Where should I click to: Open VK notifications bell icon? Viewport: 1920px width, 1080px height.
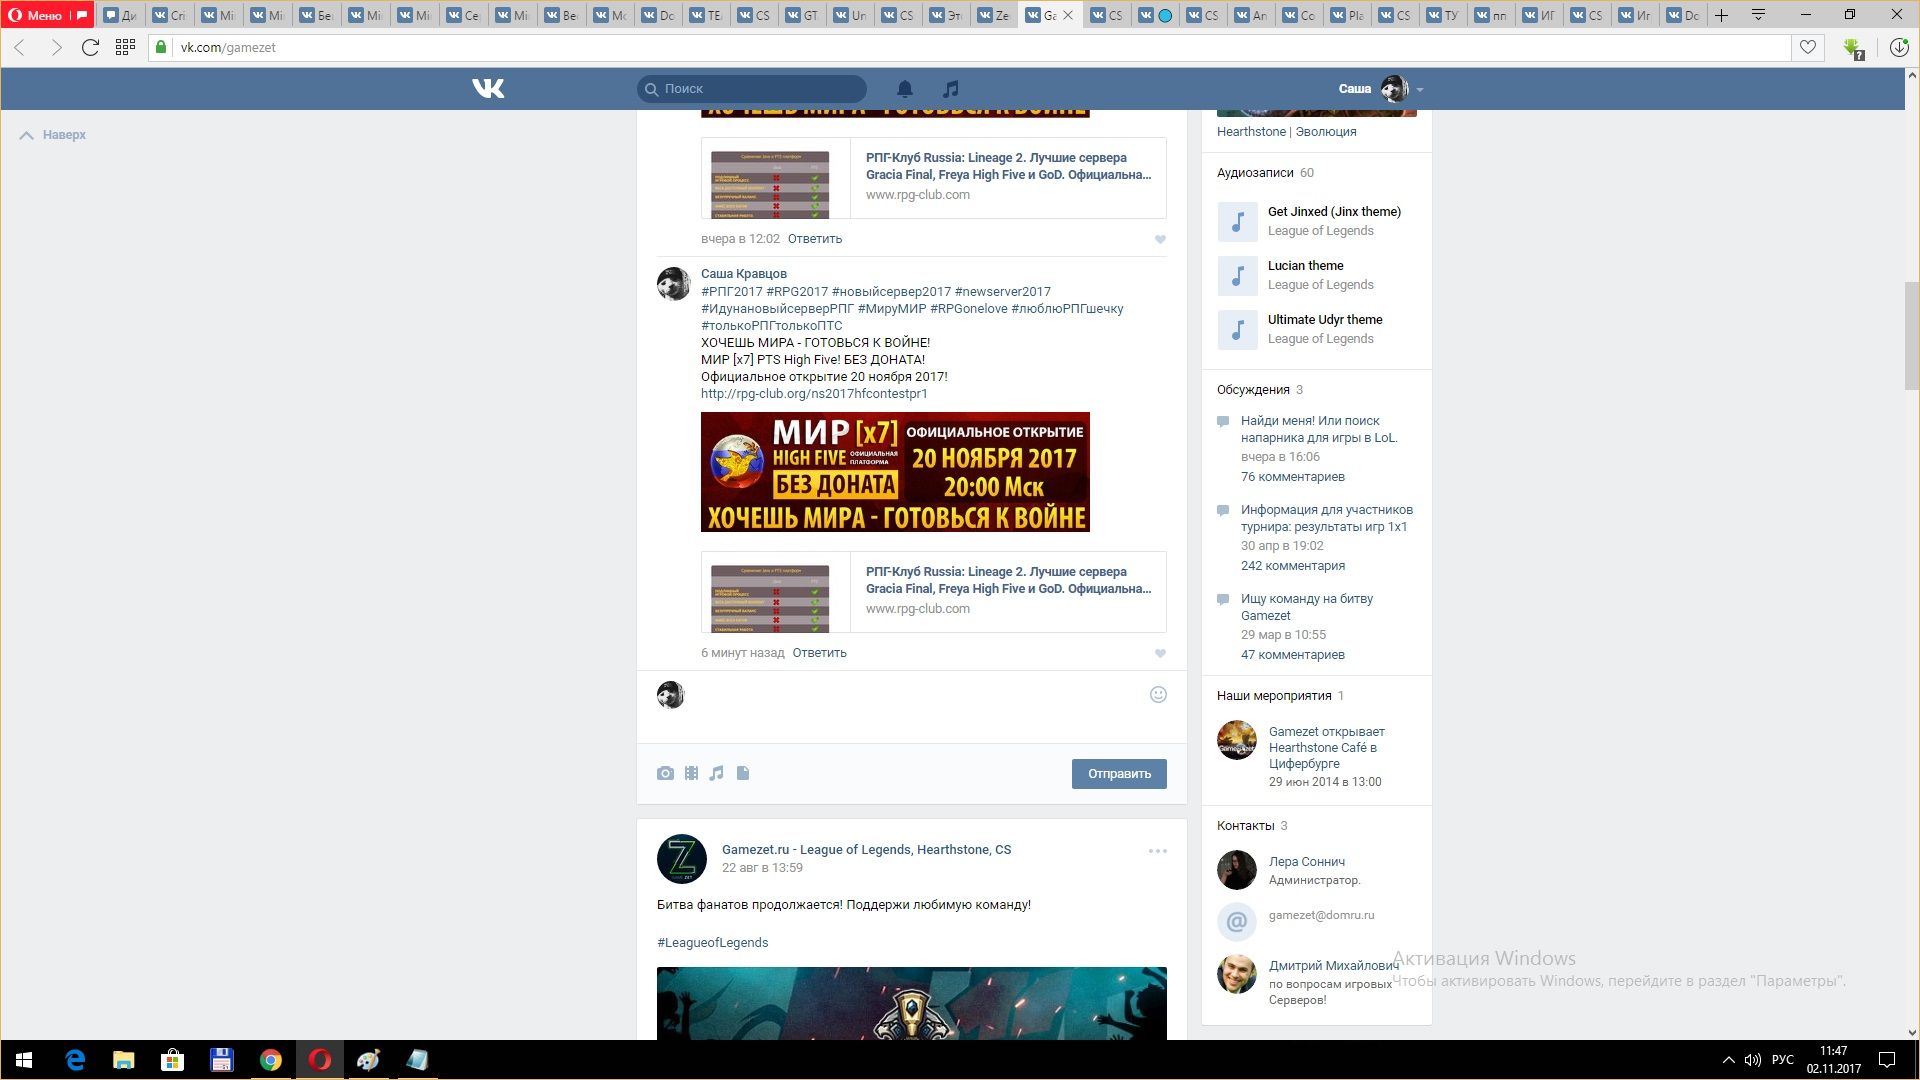point(904,89)
